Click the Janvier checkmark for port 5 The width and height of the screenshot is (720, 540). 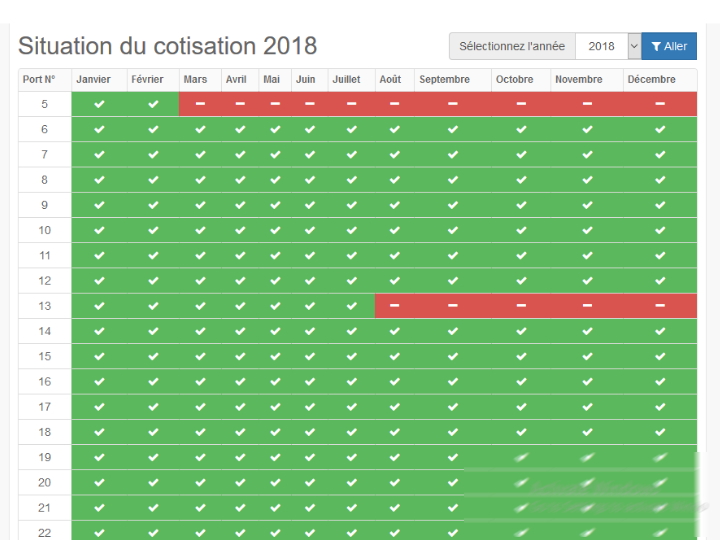(98, 104)
